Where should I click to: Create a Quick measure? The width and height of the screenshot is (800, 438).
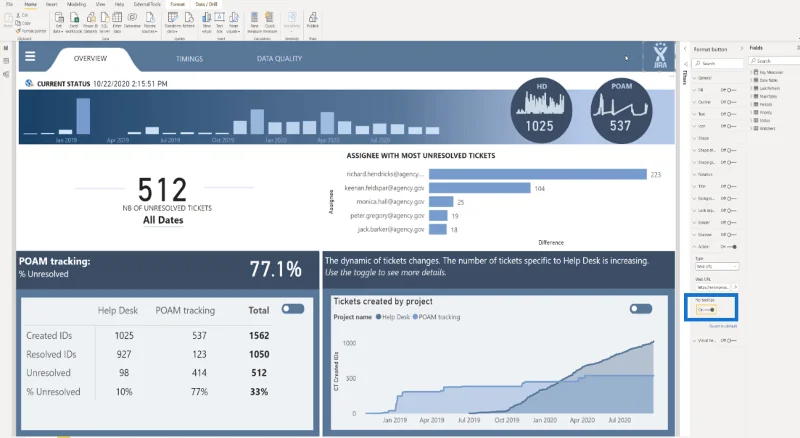(269, 18)
